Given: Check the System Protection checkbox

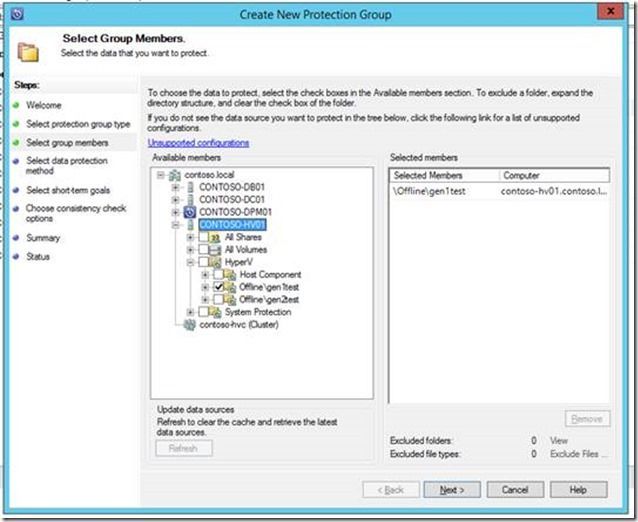Looking at the screenshot, I should [203, 312].
